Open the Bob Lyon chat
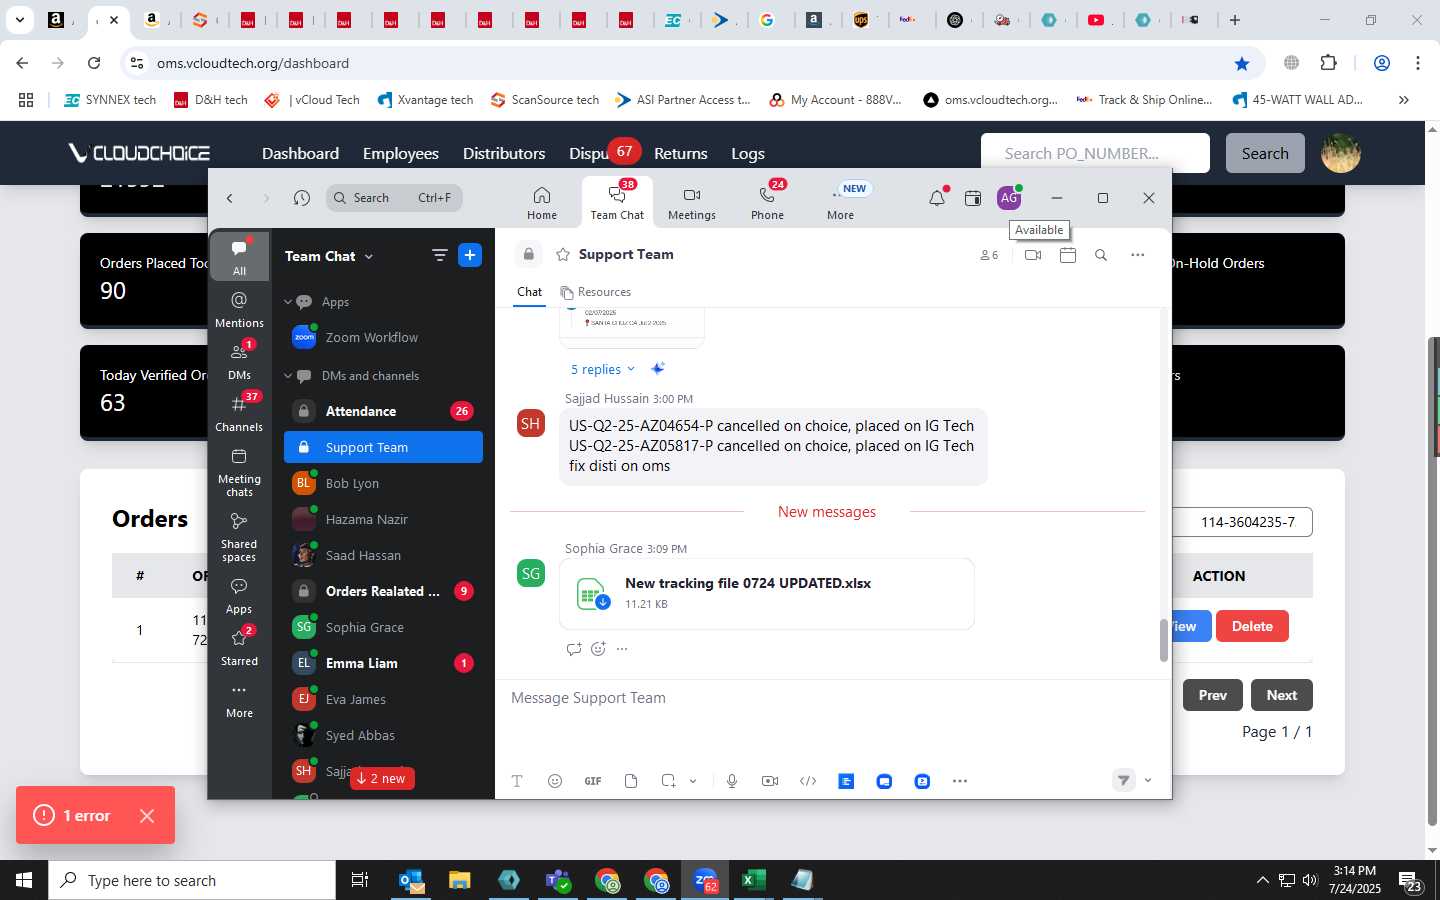The width and height of the screenshot is (1440, 900). point(383,483)
